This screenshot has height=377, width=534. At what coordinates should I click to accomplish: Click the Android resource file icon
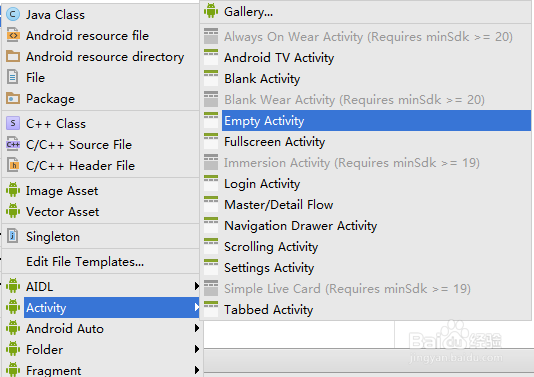[x=13, y=35]
